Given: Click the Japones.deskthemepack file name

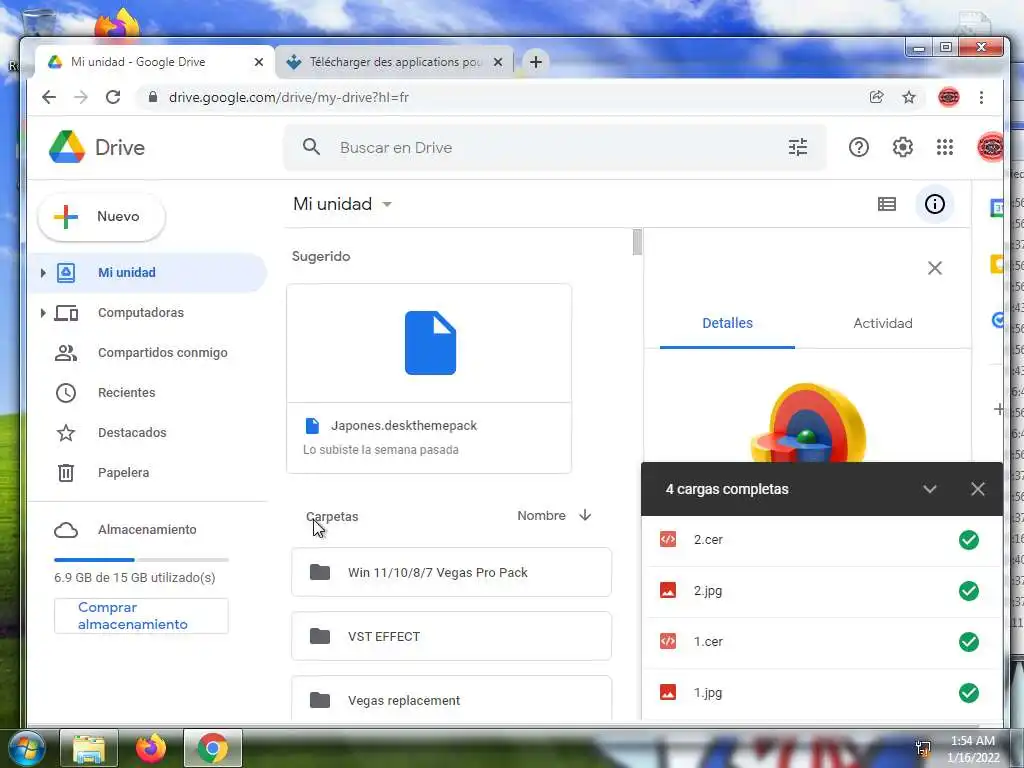Looking at the screenshot, I should point(404,426).
